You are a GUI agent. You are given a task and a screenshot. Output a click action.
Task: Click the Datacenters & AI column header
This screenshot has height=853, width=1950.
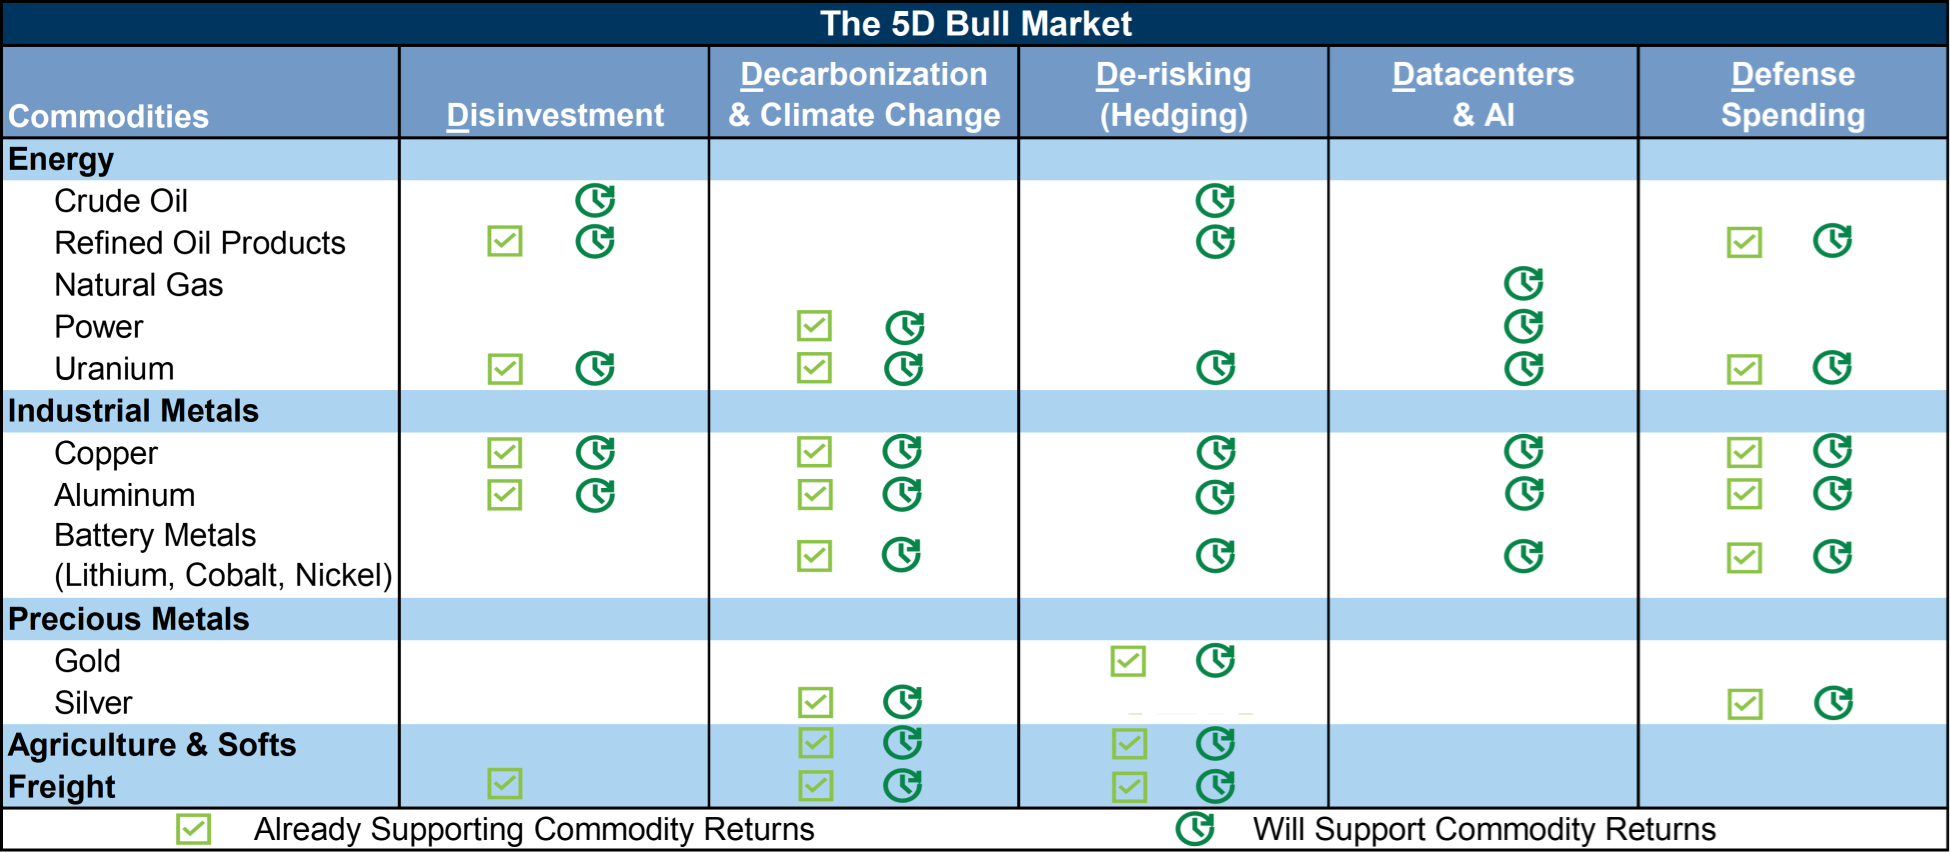pos(1483,94)
